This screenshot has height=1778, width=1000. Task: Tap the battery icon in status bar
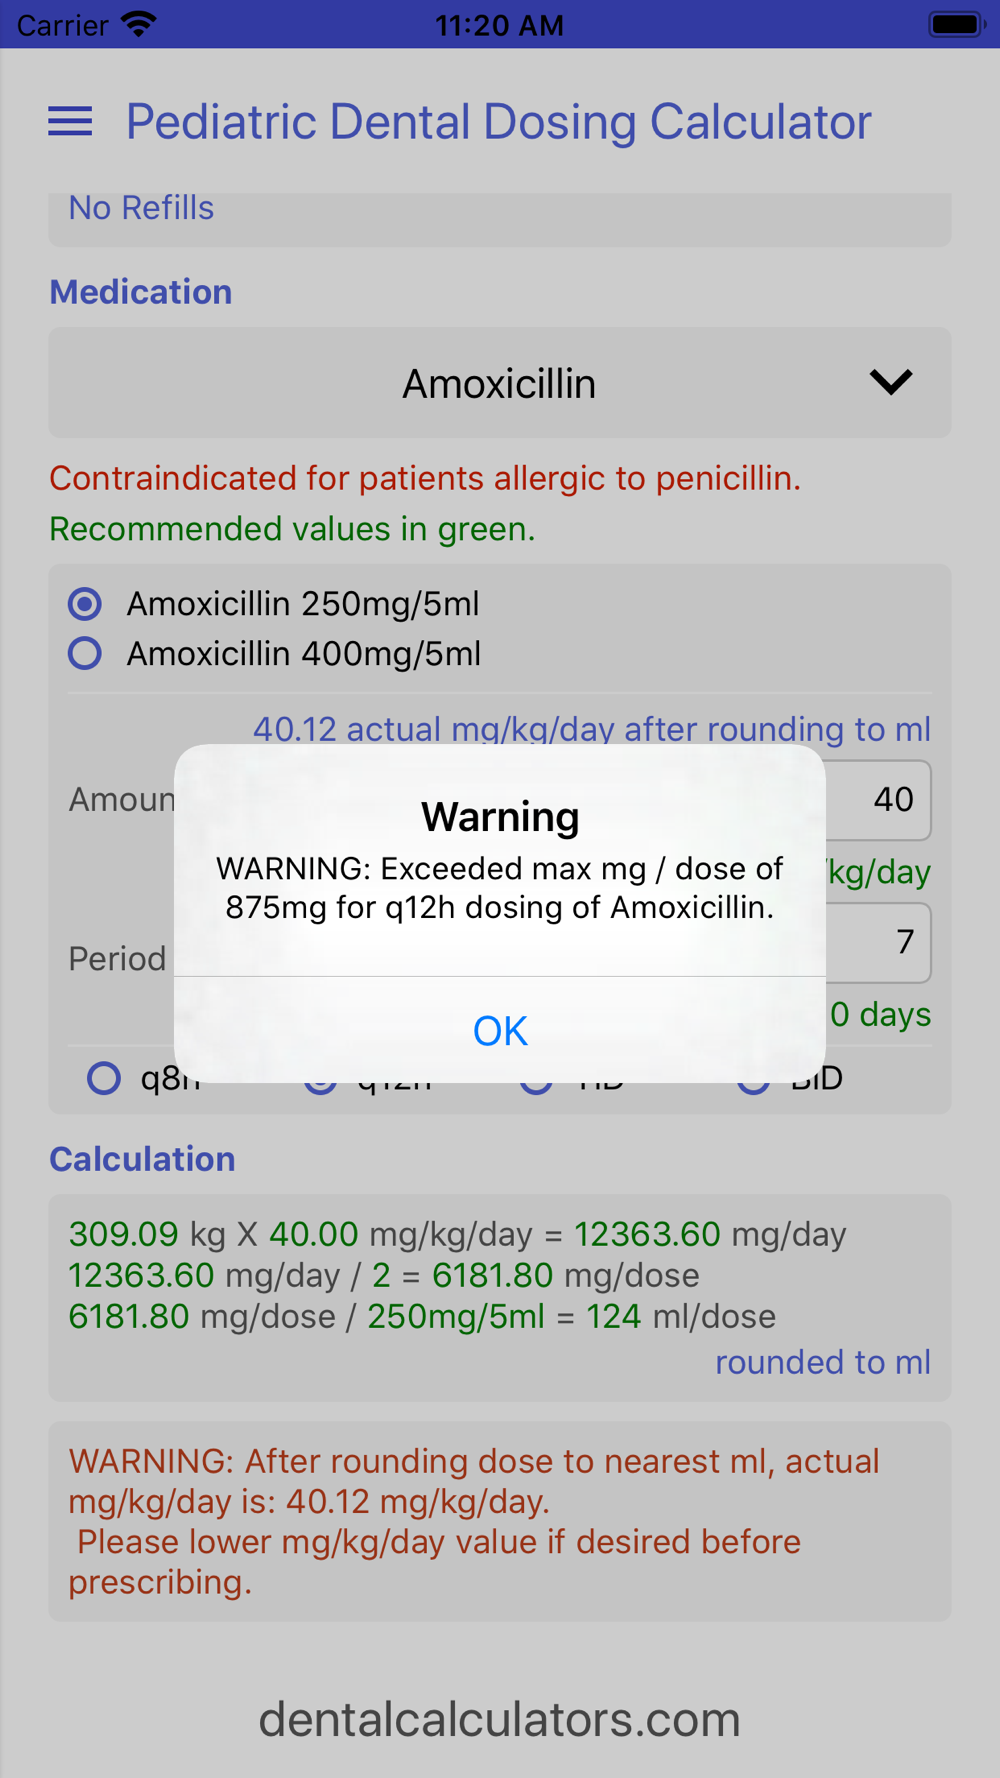[957, 24]
